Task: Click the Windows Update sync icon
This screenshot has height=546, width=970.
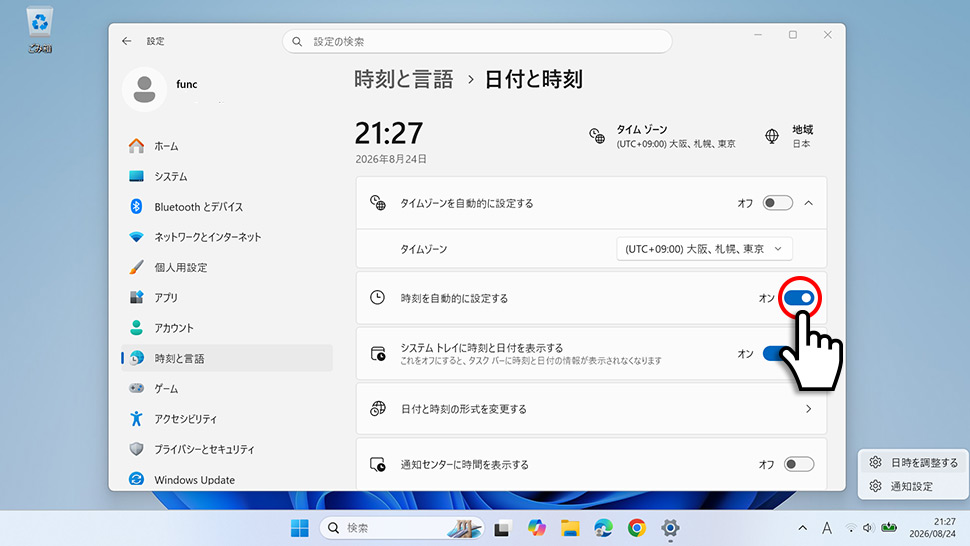Action: point(136,479)
